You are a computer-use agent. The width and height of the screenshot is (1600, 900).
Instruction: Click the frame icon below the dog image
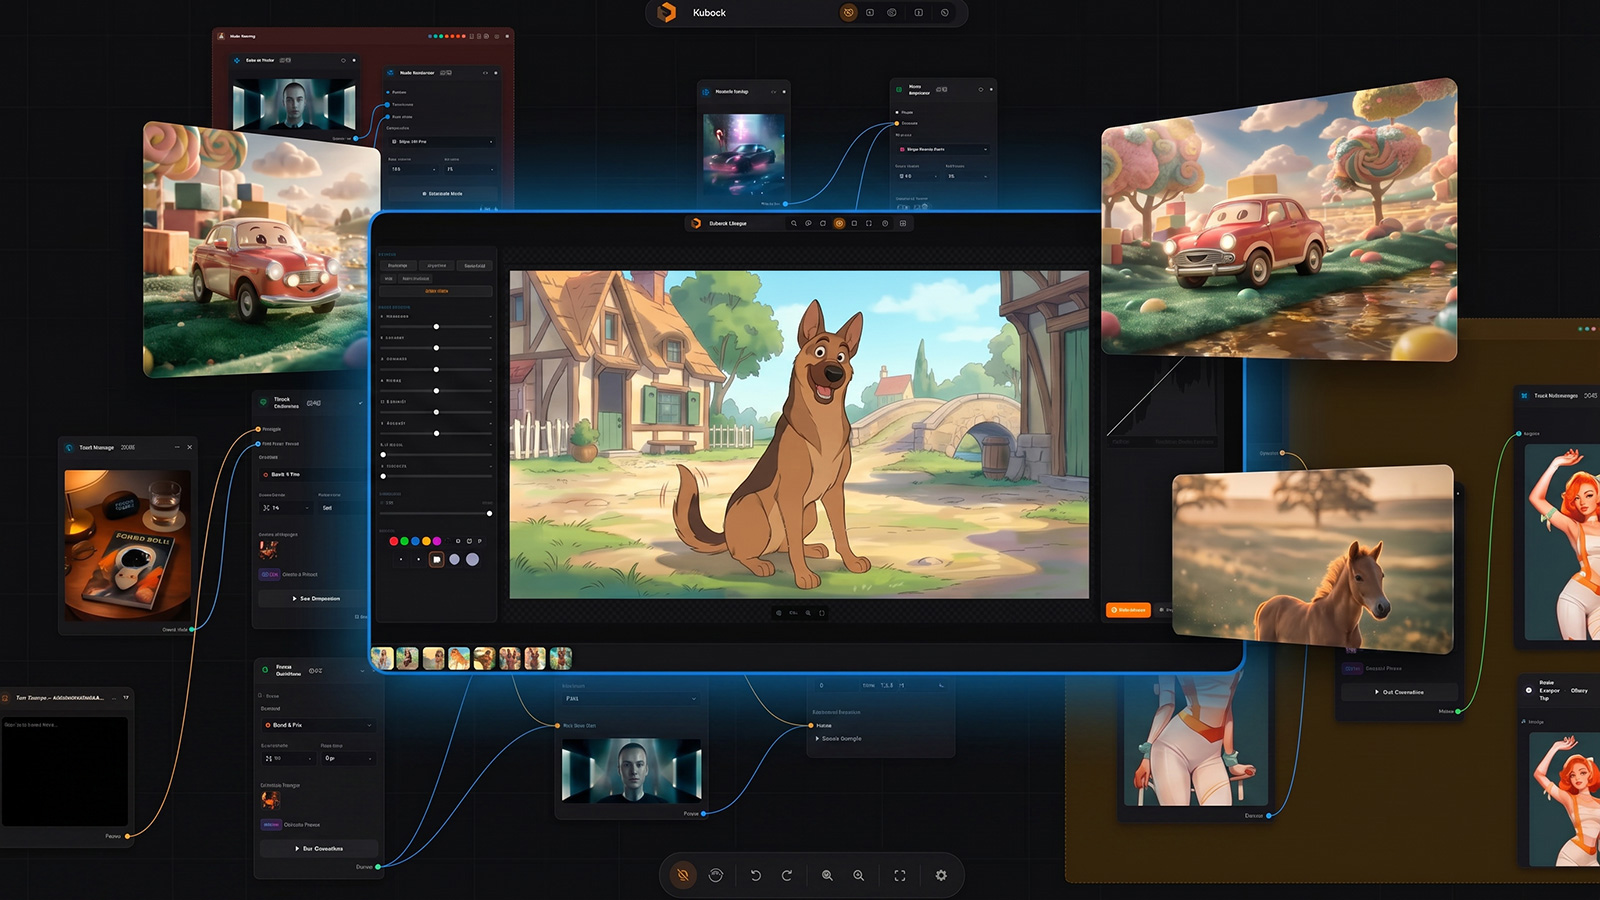(x=822, y=613)
